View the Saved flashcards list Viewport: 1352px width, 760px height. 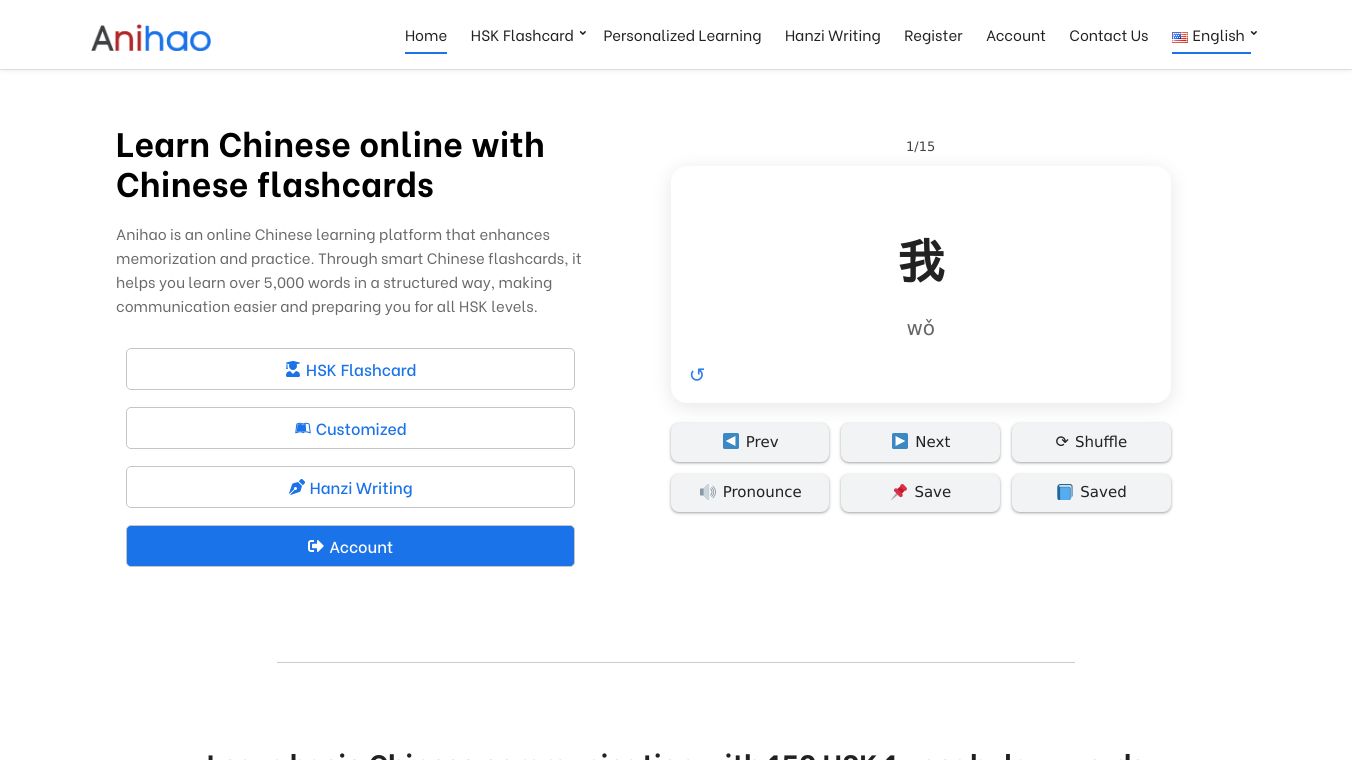(x=1091, y=492)
